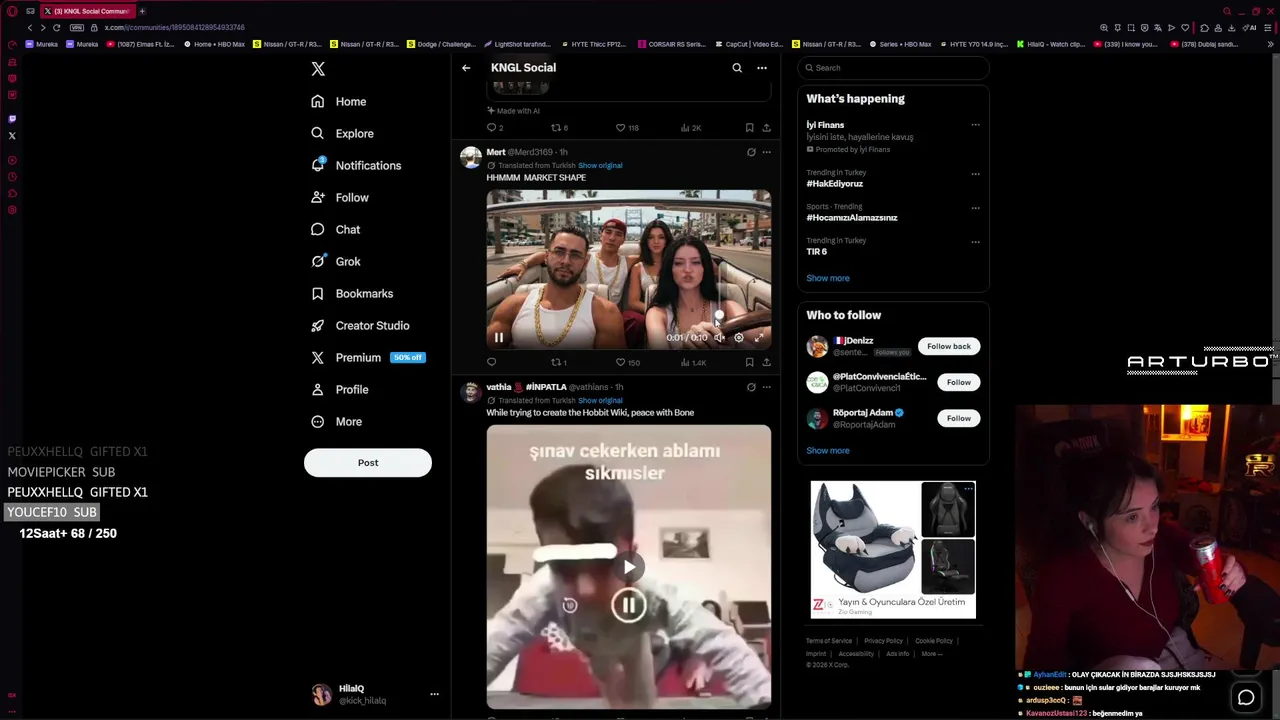This screenshot has height=720, width=1280.
Task: Open Premium 50% off item
Action: (368, 357)
